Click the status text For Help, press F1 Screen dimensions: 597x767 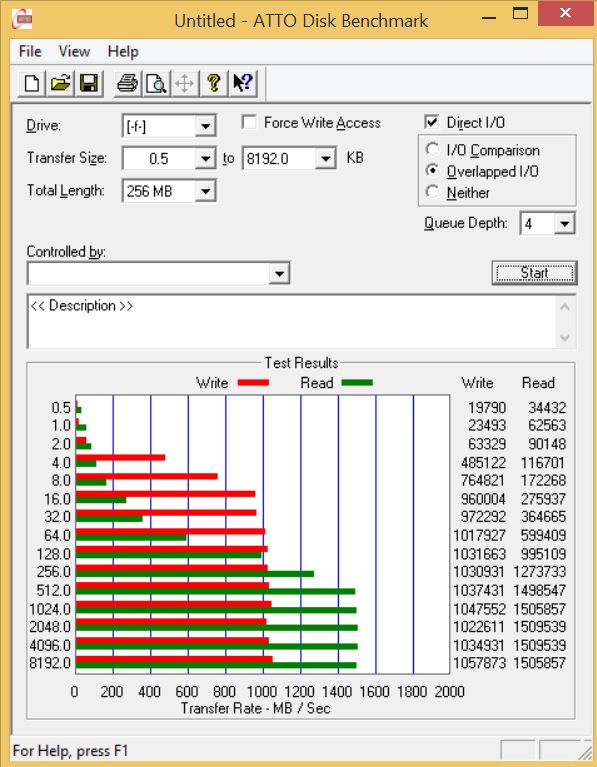click(x=70, y=750)
